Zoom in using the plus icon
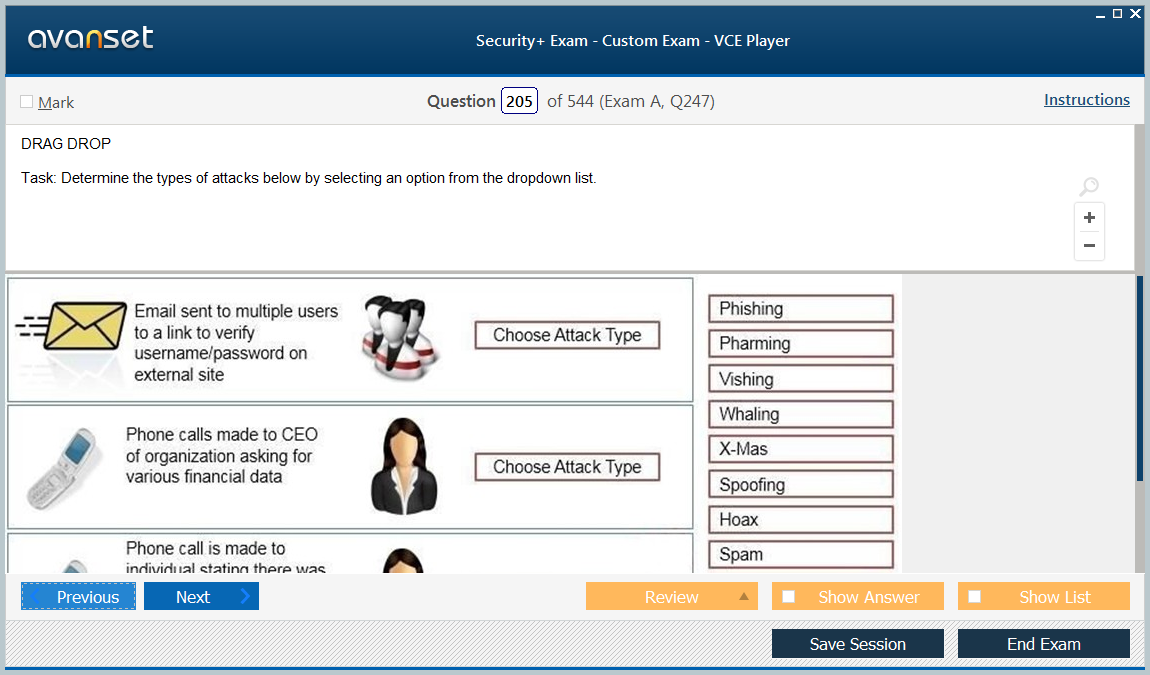This screenshot has height=675, width=1150. [1089, 217]
